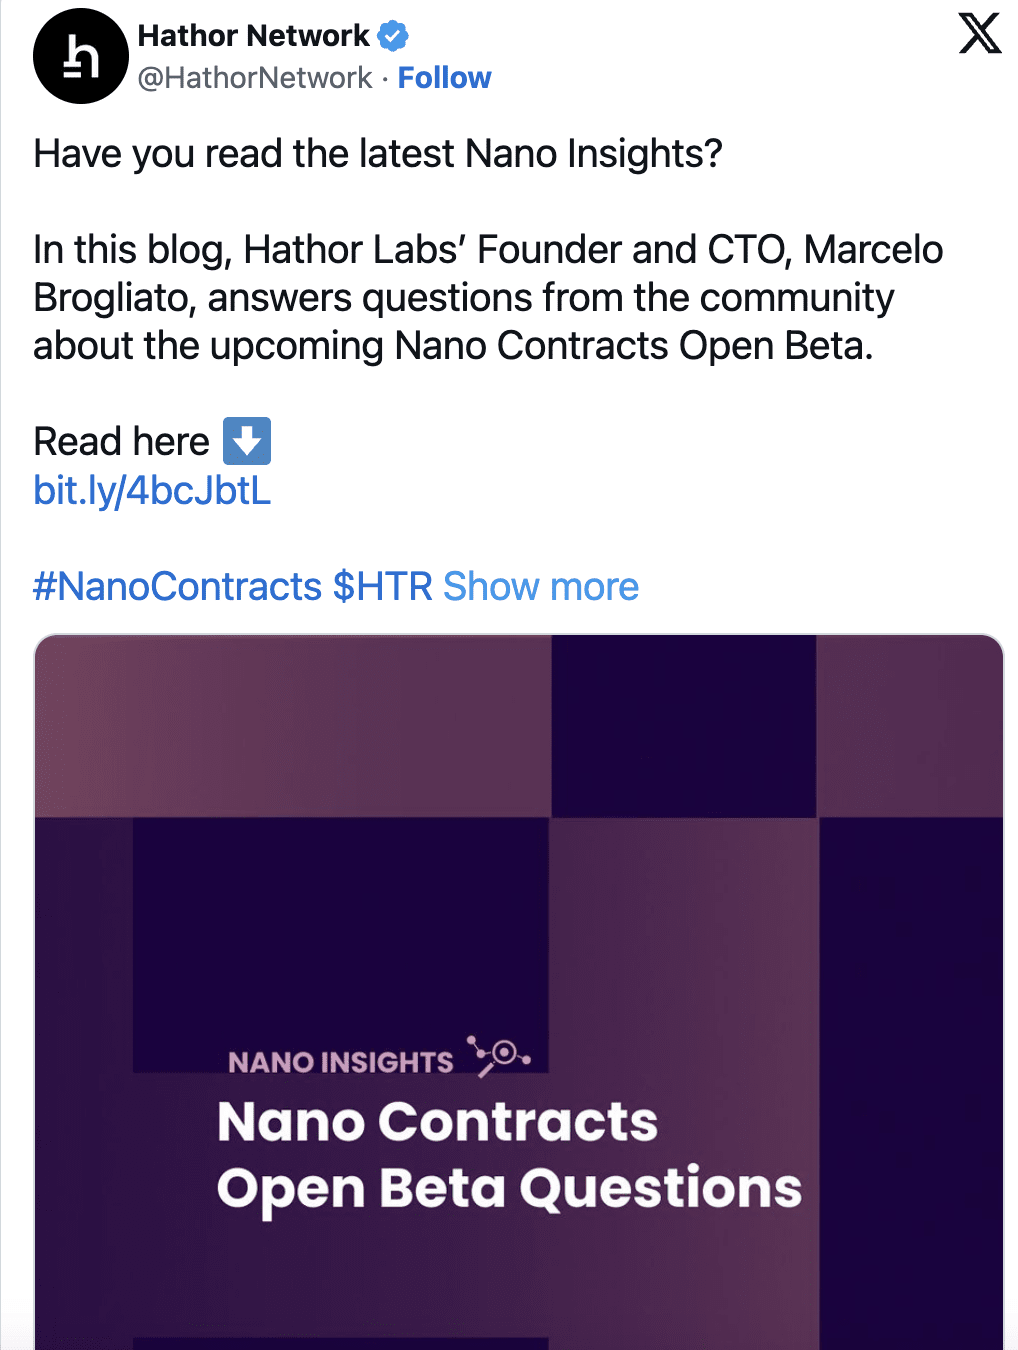1018x1350 pixels.
Task: Open the bit.ly/4bcJbtL blog link
Action: [x=152, y=491]
